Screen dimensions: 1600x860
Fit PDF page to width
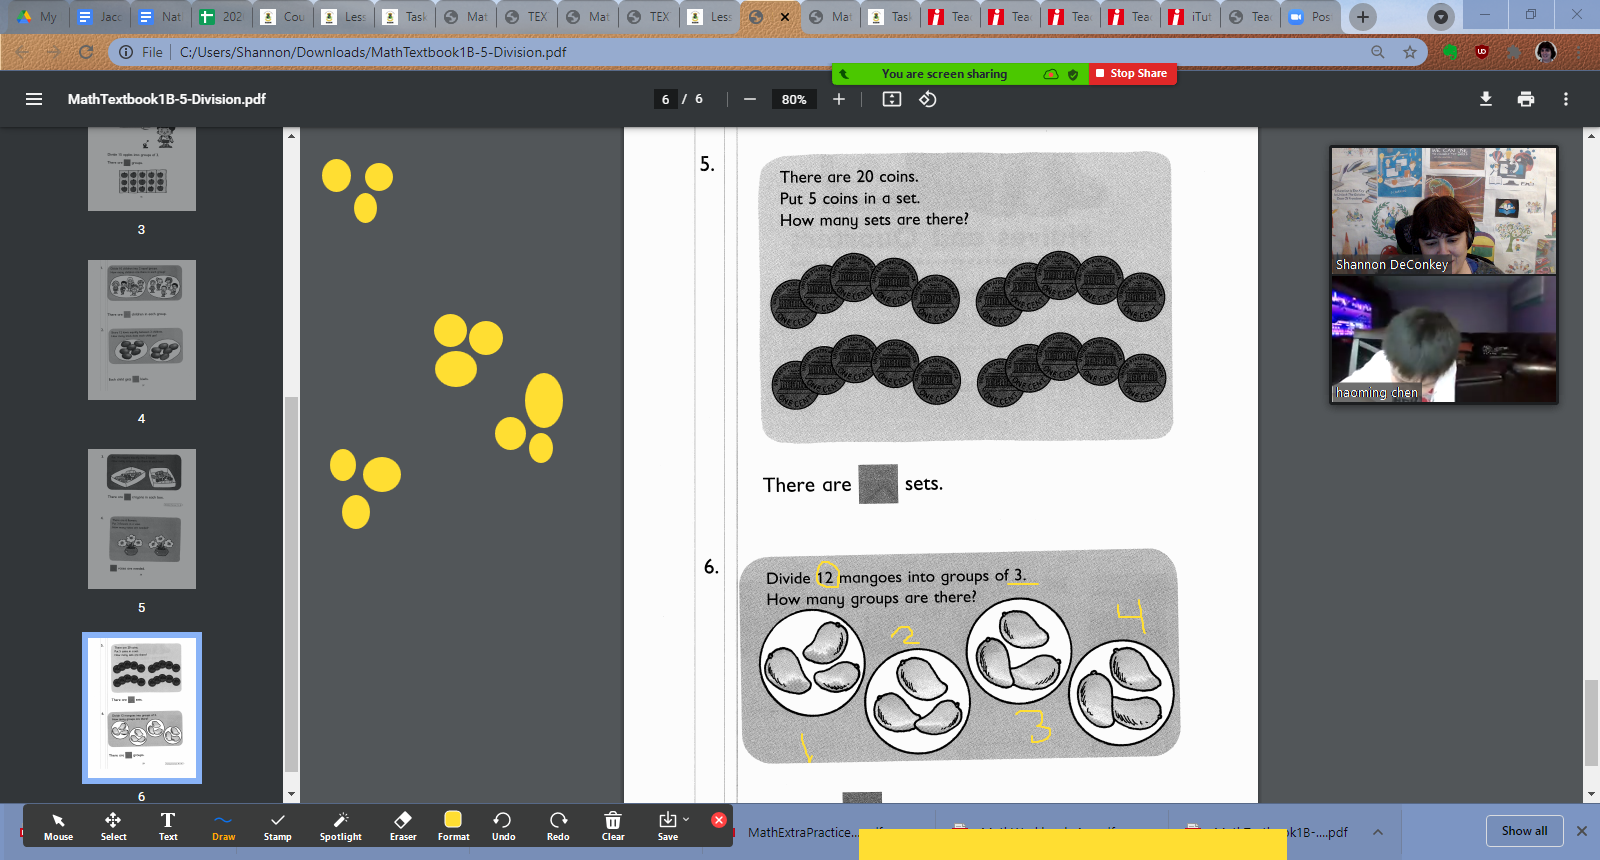(x=892, y=99)
